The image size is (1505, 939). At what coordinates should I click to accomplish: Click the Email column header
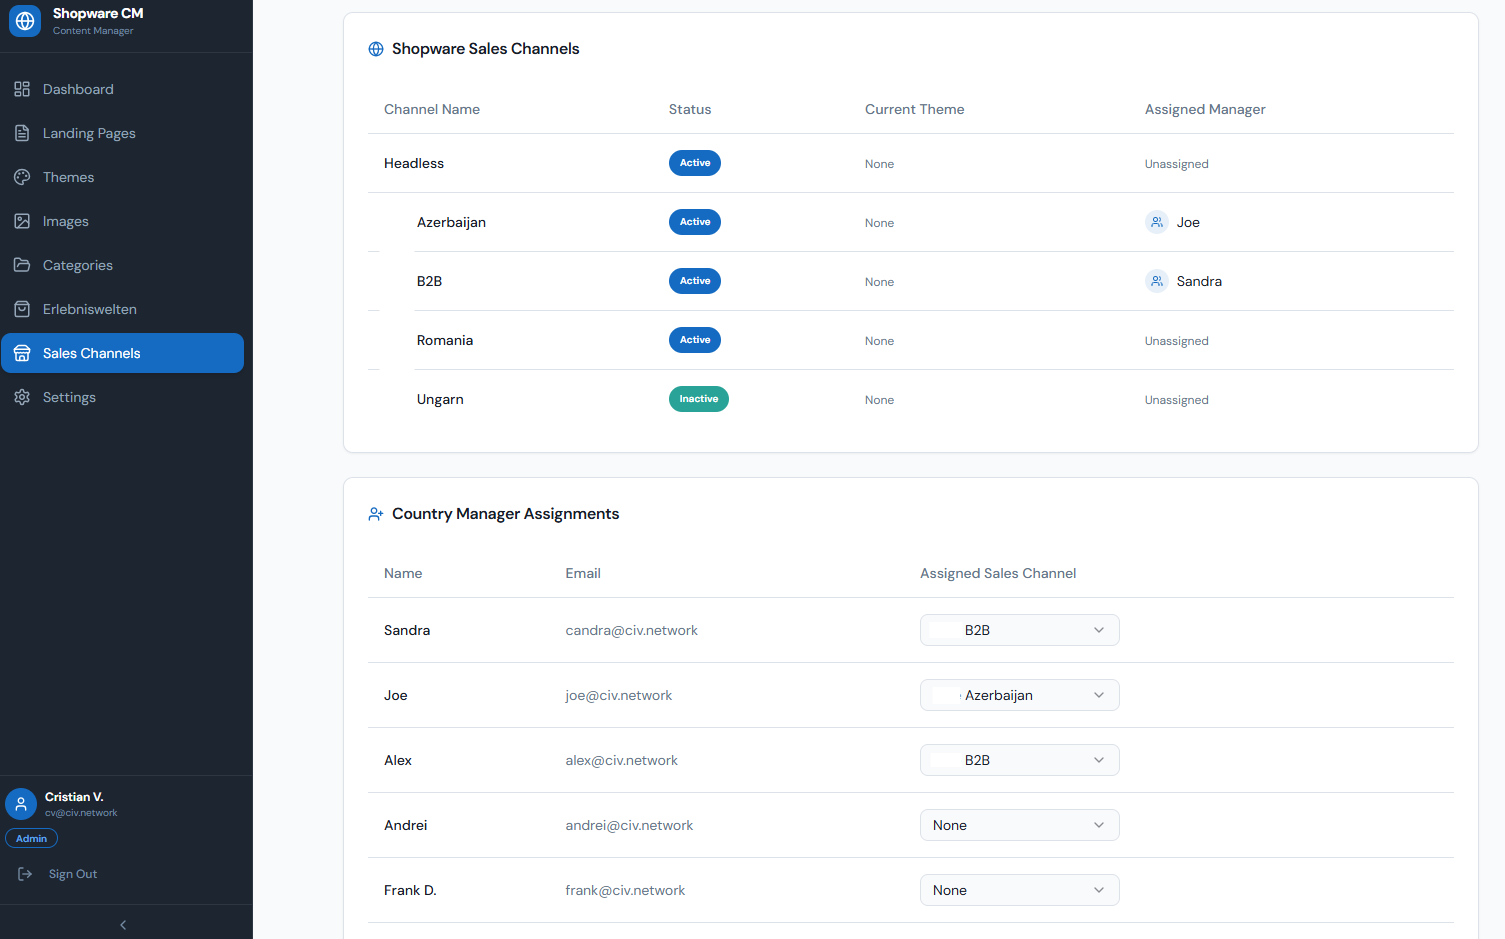[x=583, y=573]
